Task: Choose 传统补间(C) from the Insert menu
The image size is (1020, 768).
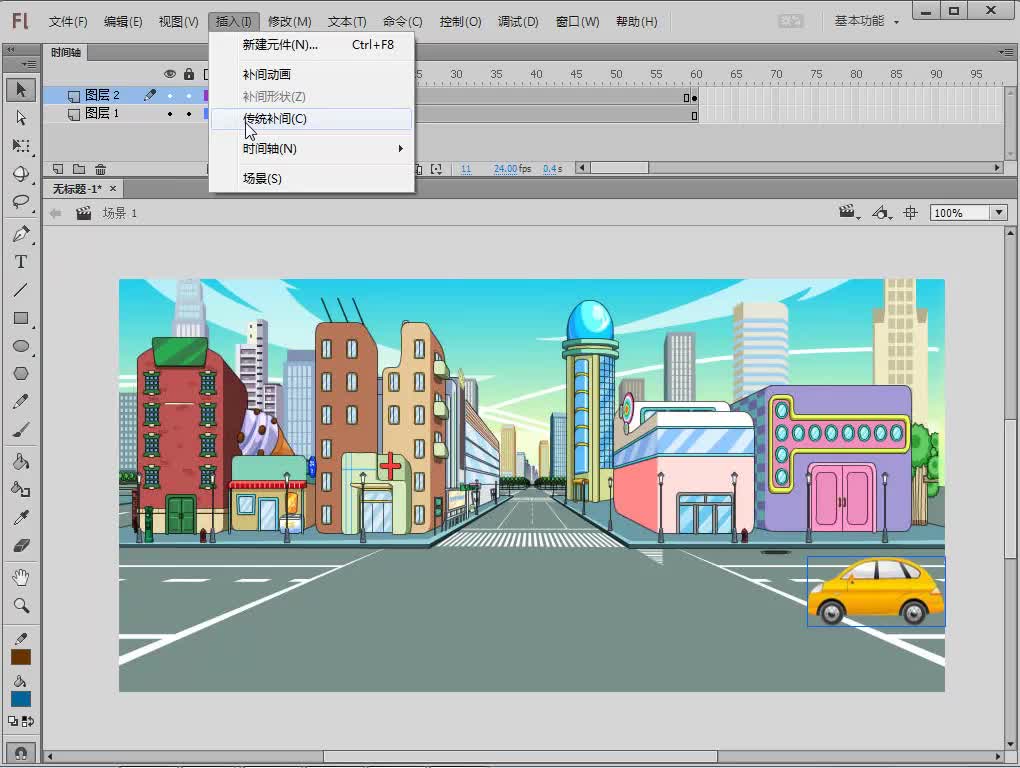Action: 275,119
